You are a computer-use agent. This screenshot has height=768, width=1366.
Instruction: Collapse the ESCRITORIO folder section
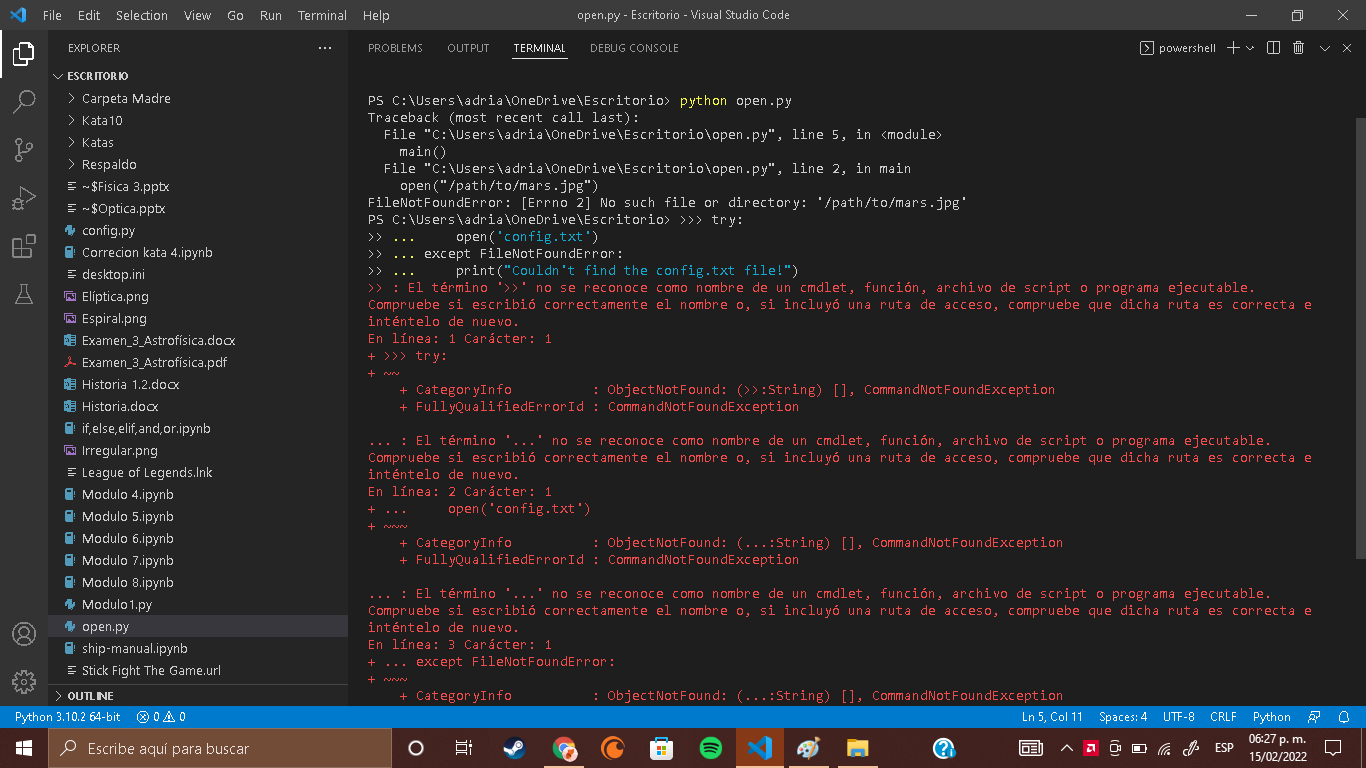click(x=198, y=76)
